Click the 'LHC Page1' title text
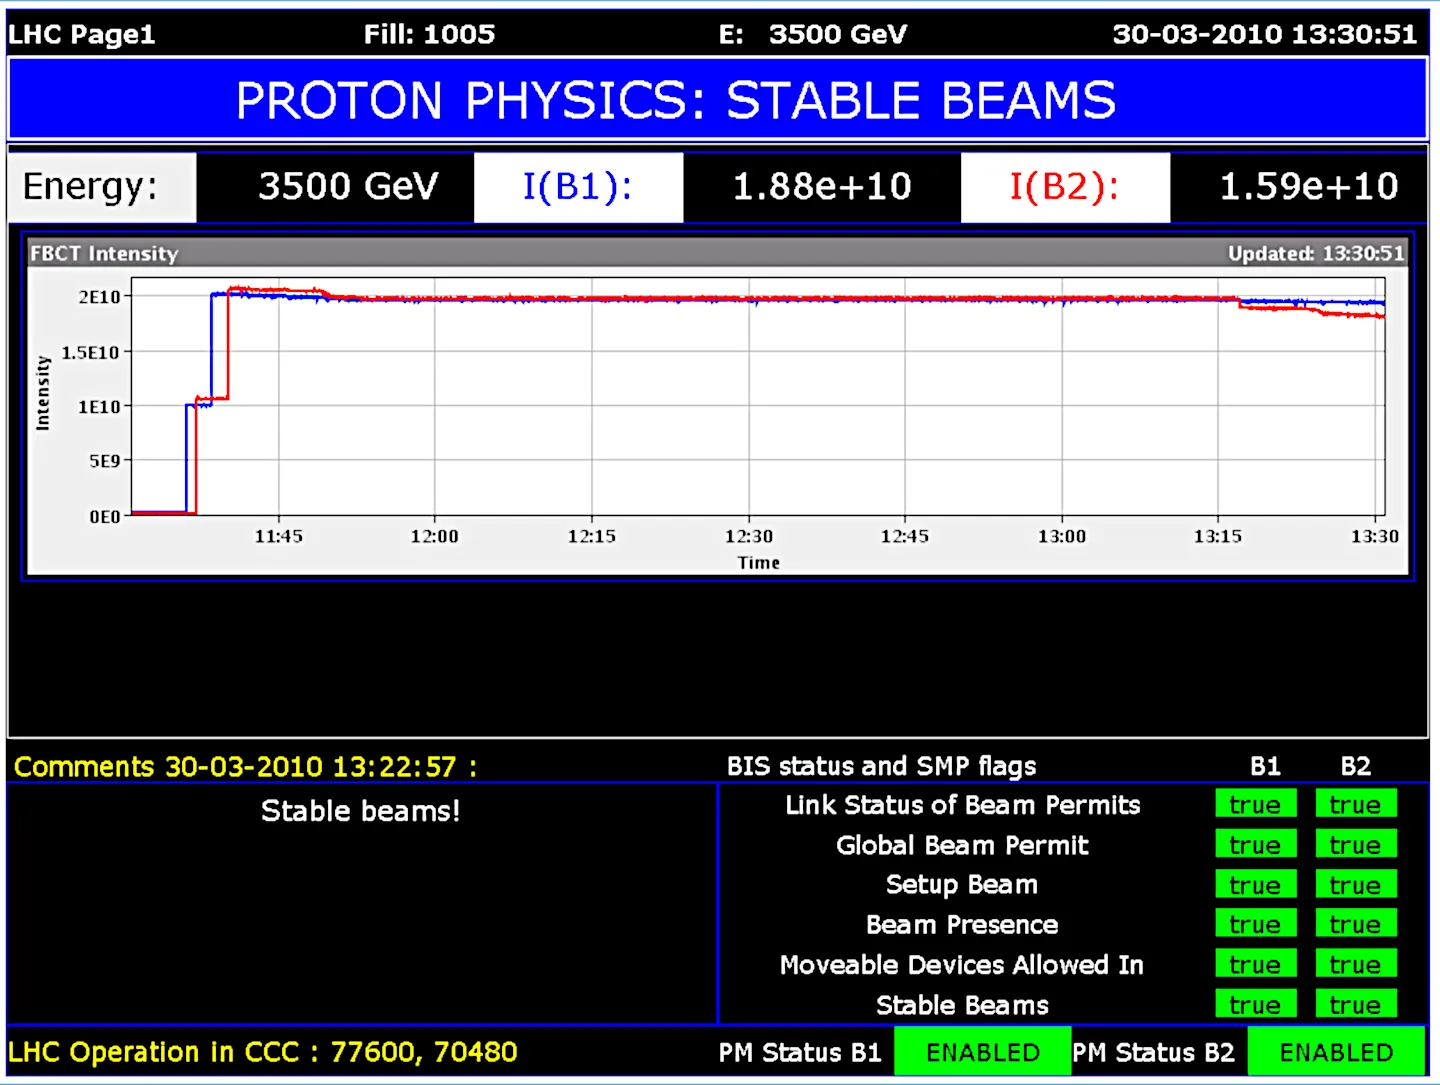Viewport: 1440px width, 1085px height. click(x=82, y=34)
